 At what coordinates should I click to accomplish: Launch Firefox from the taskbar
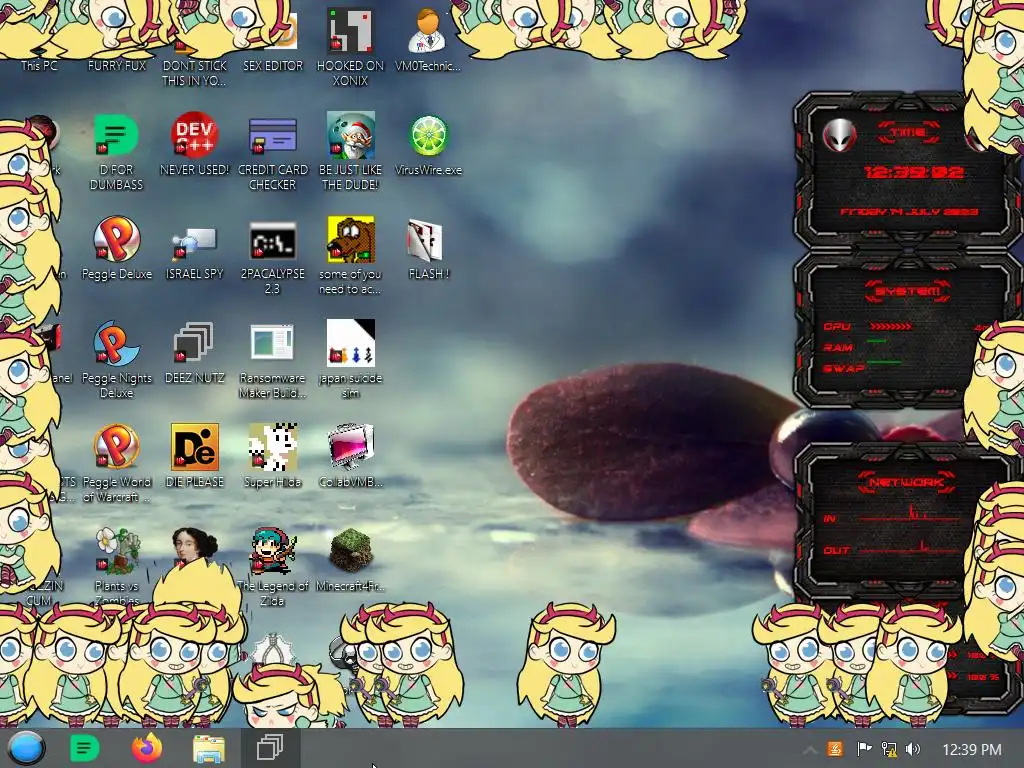pyautogui.click(x=147, y=748)
